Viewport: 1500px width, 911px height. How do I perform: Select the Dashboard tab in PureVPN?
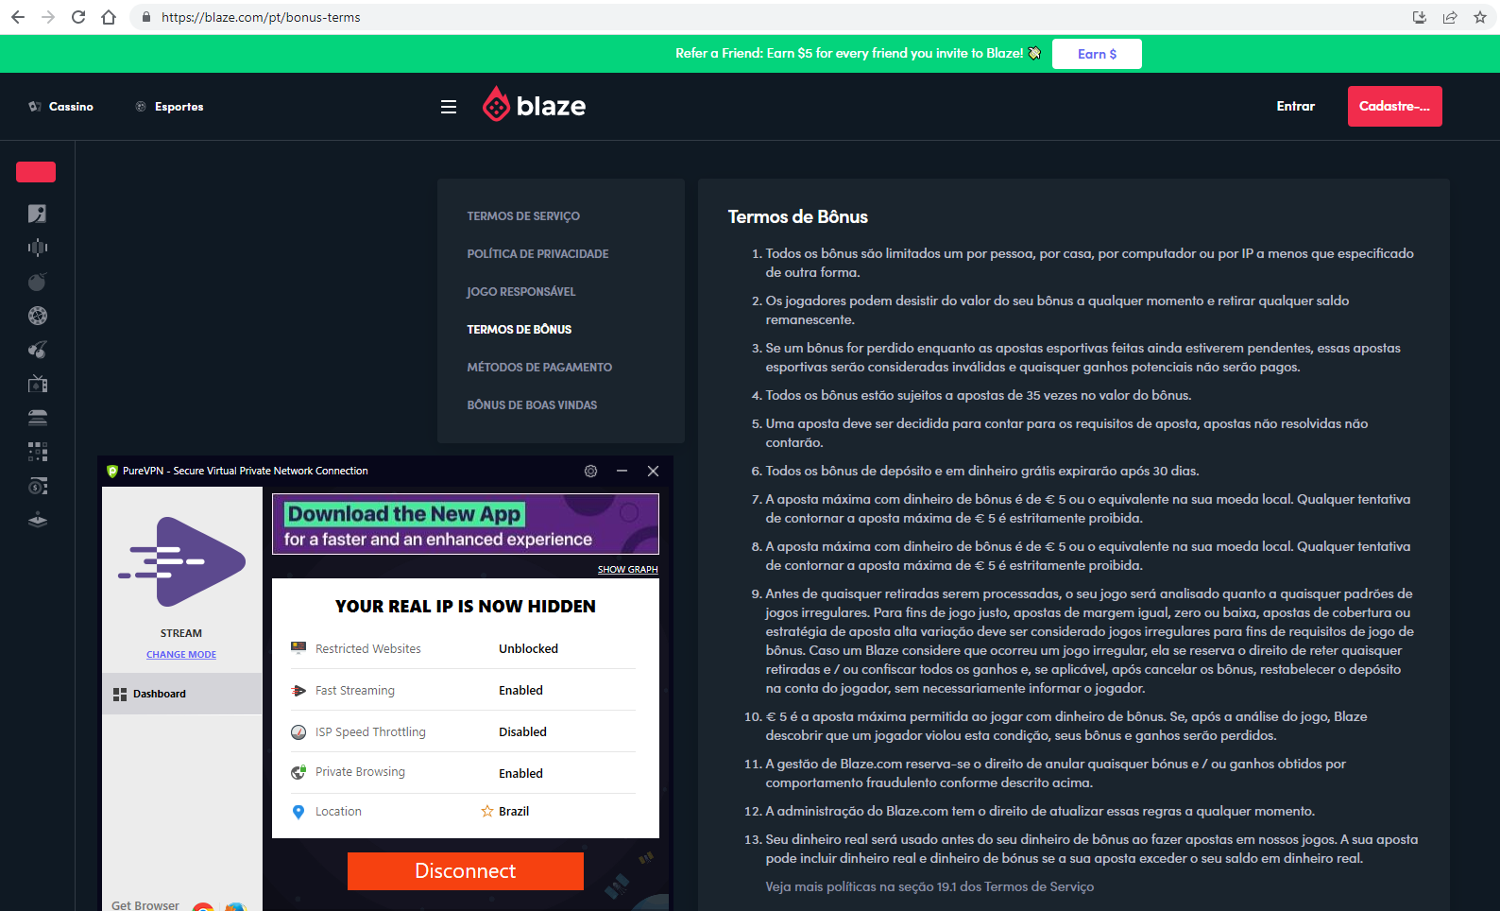[159, 694]
